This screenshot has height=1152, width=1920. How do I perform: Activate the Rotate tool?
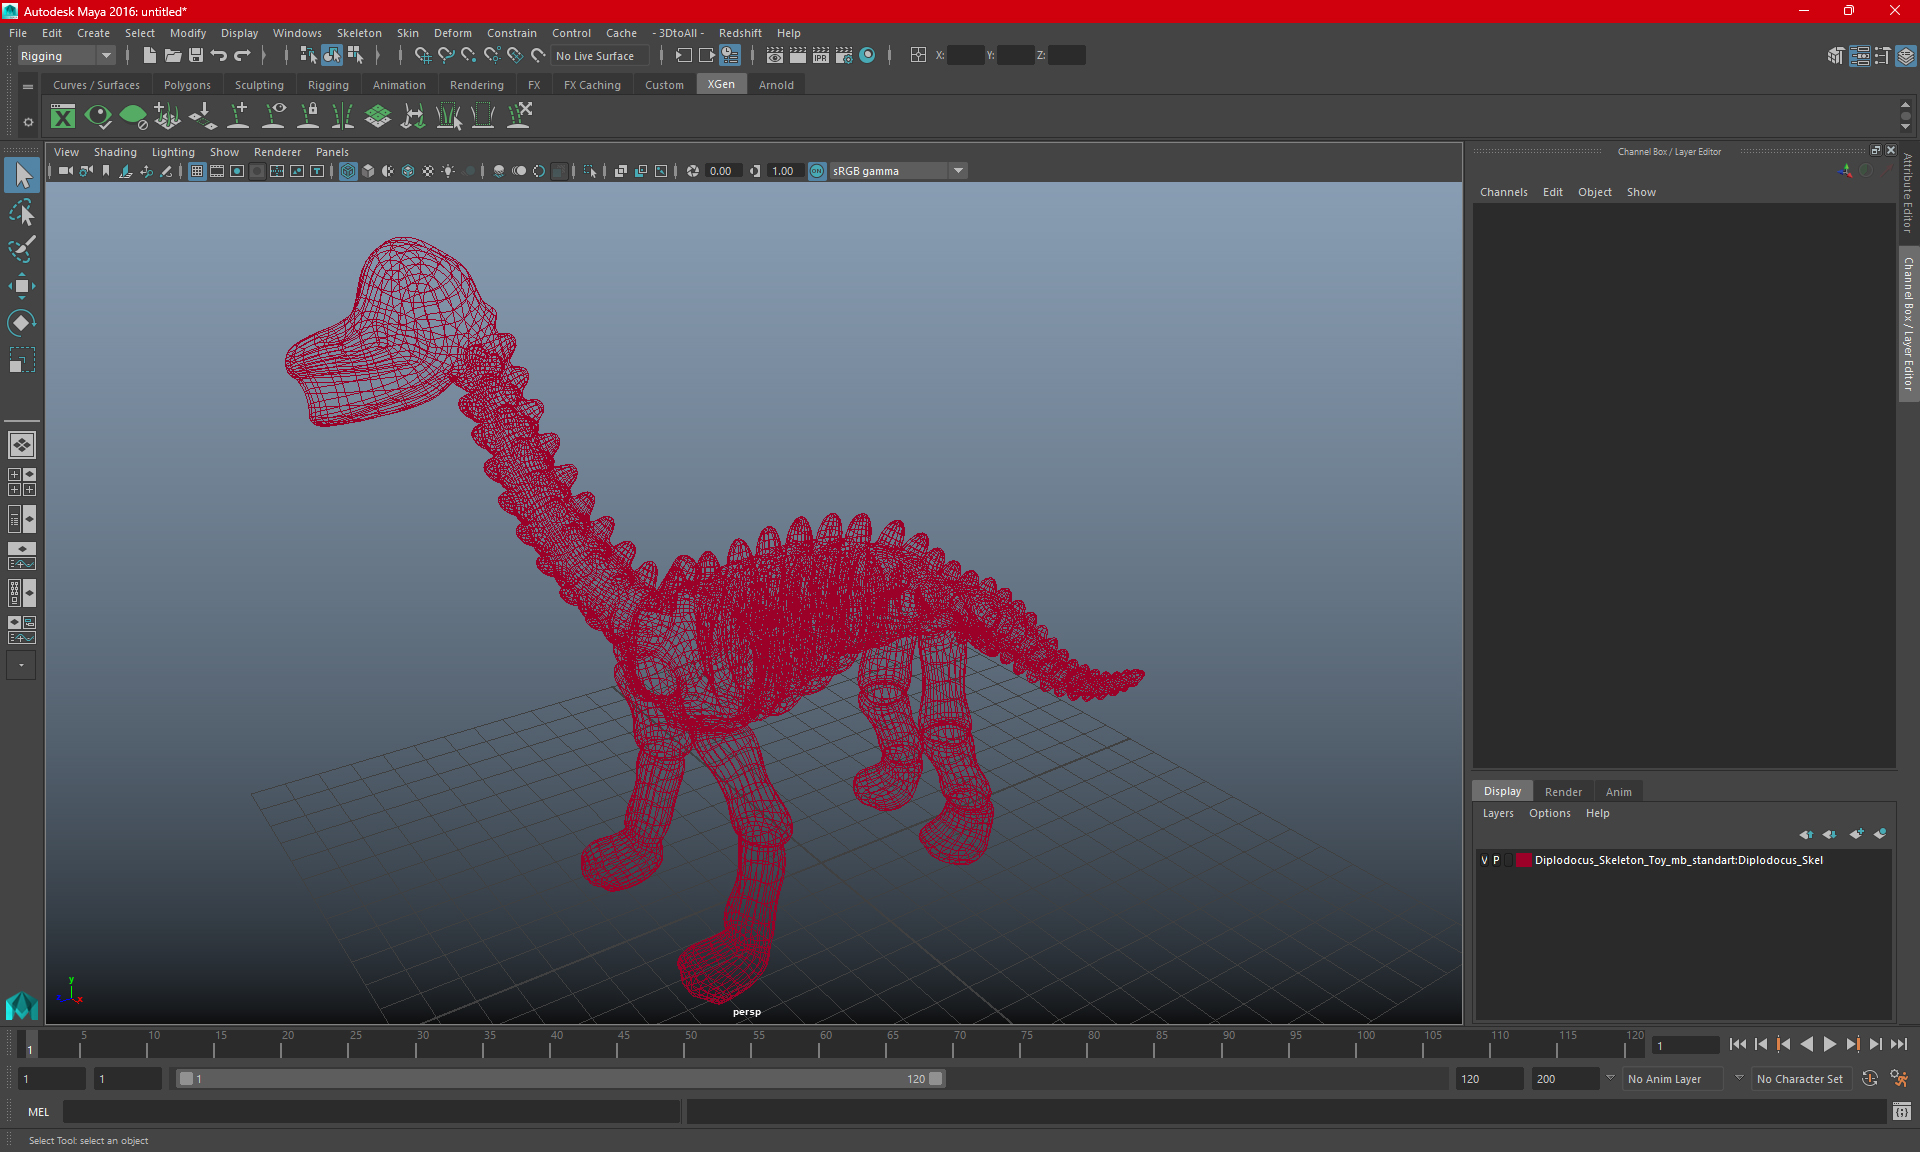point(22,323)
